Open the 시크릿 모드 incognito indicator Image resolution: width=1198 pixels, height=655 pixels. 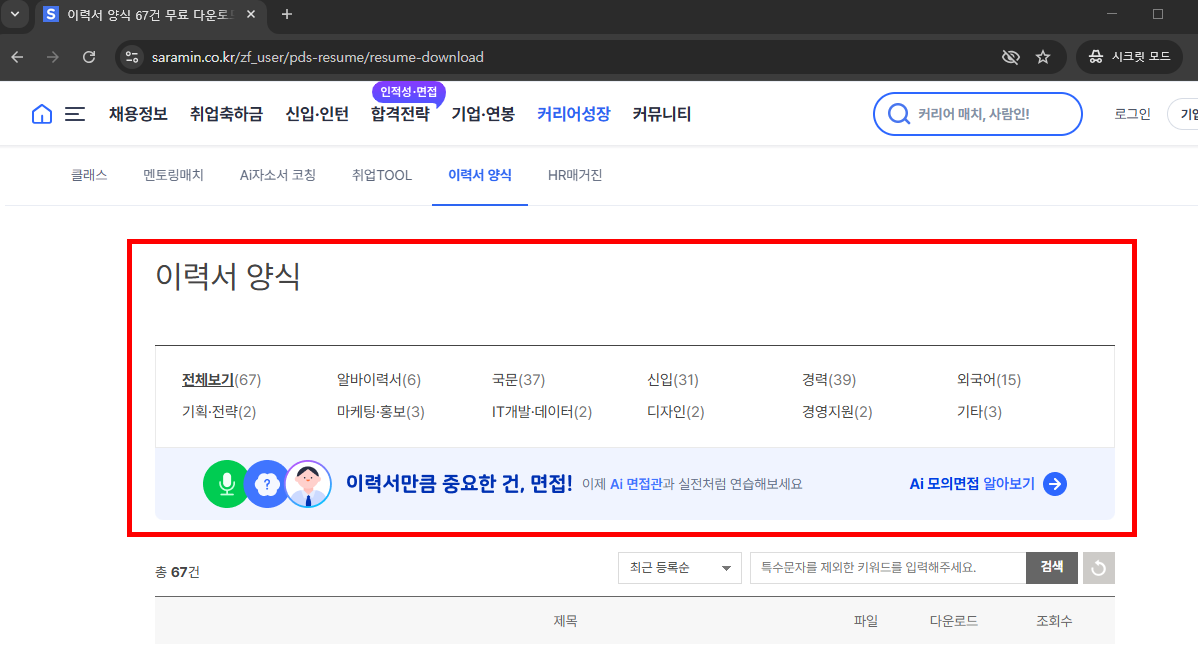(x=1129, y=57)
